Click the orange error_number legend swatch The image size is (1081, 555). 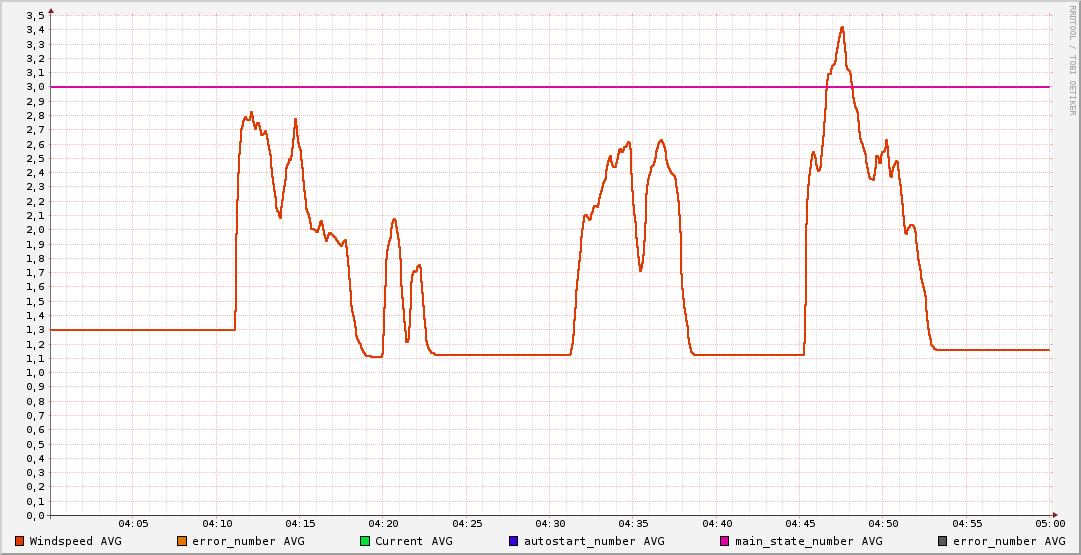coord(182,541)
